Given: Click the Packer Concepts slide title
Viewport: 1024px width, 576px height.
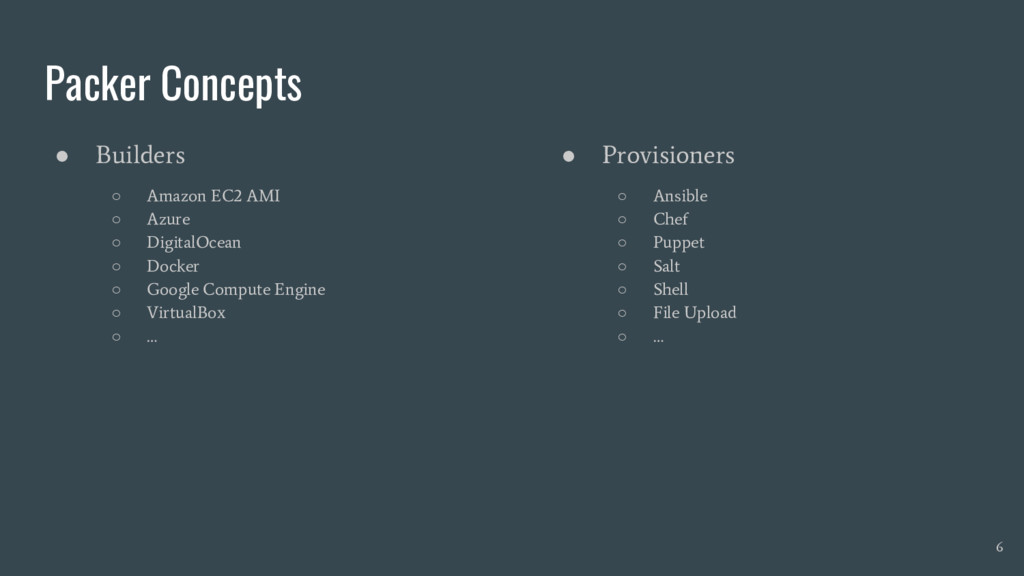Looking at the screenshot, I should click(173, 84).
